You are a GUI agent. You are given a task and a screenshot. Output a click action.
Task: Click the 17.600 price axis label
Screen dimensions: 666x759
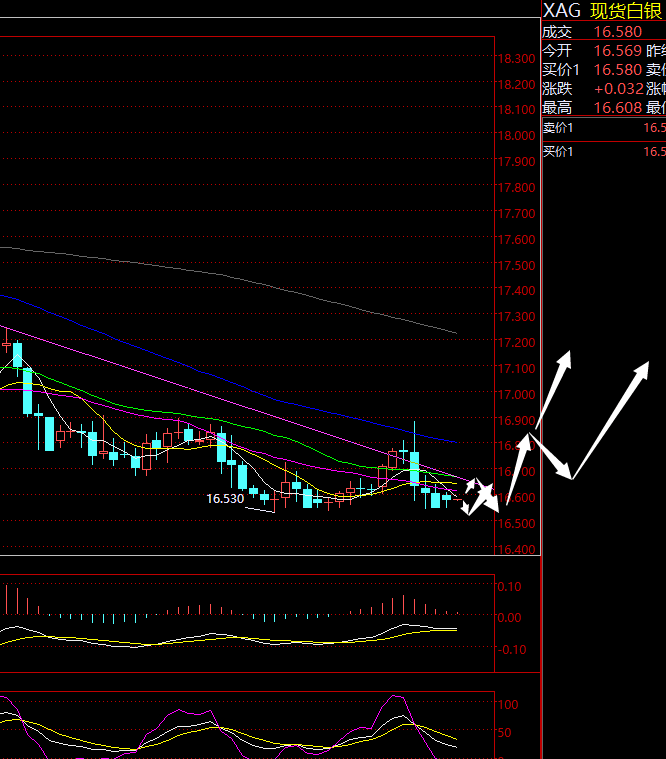pos(516,240)
